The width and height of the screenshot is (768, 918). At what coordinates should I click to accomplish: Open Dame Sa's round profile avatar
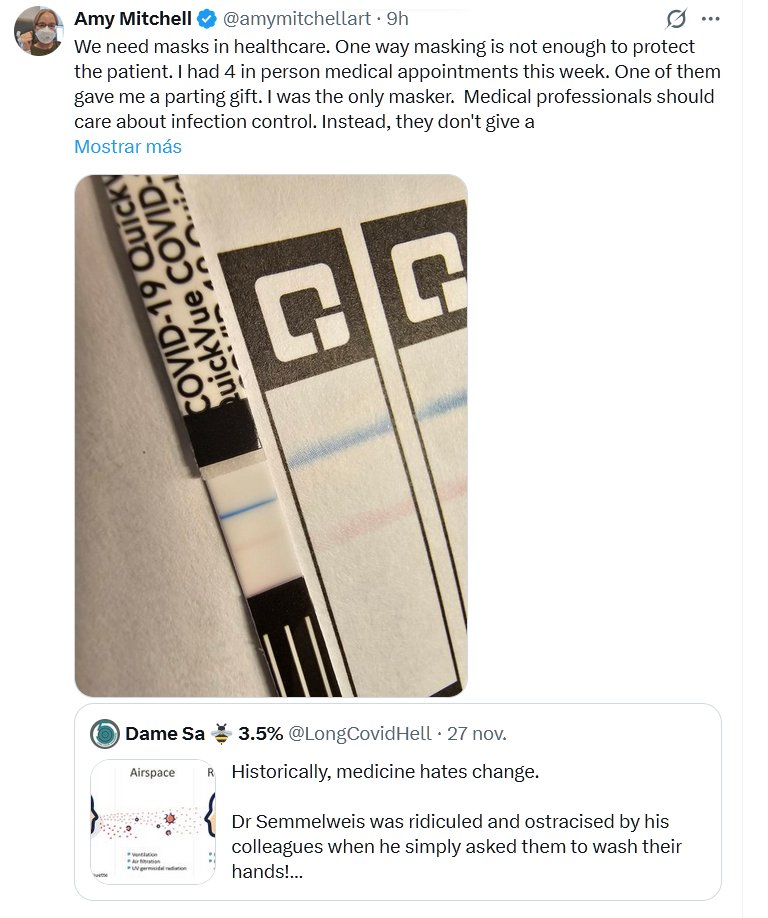point(104,734)
